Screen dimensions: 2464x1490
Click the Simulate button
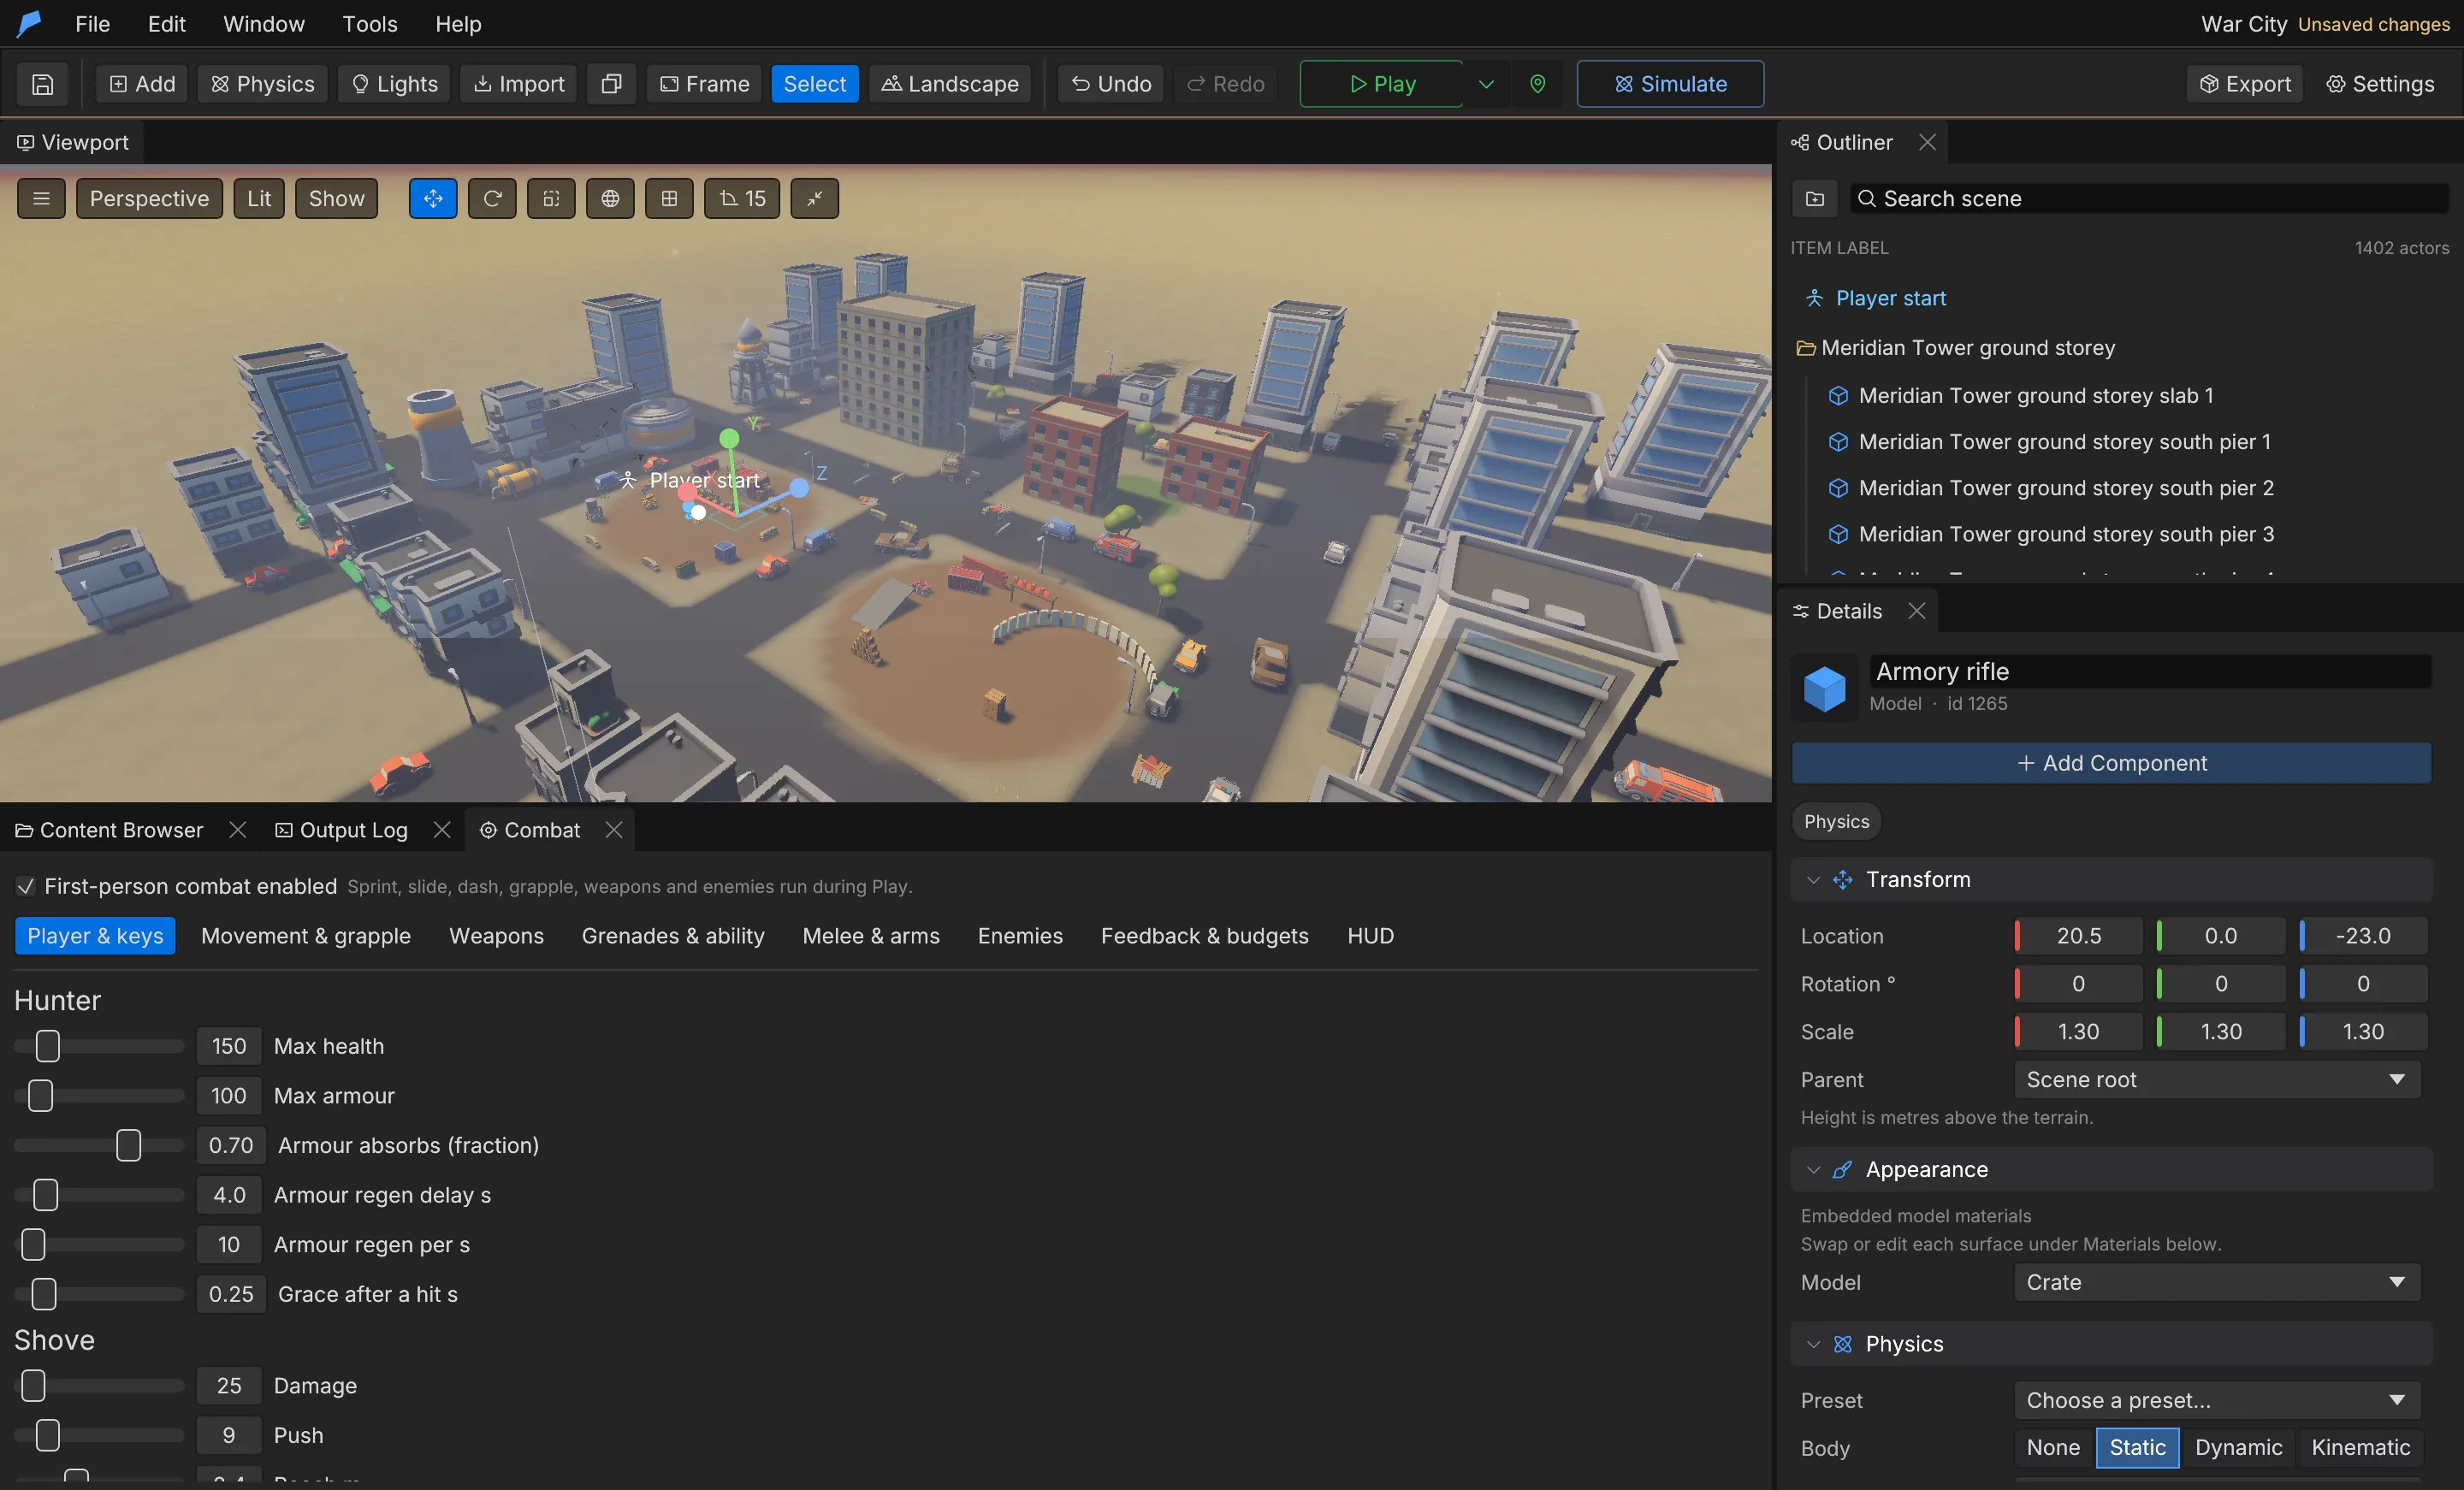[1670, 84]
